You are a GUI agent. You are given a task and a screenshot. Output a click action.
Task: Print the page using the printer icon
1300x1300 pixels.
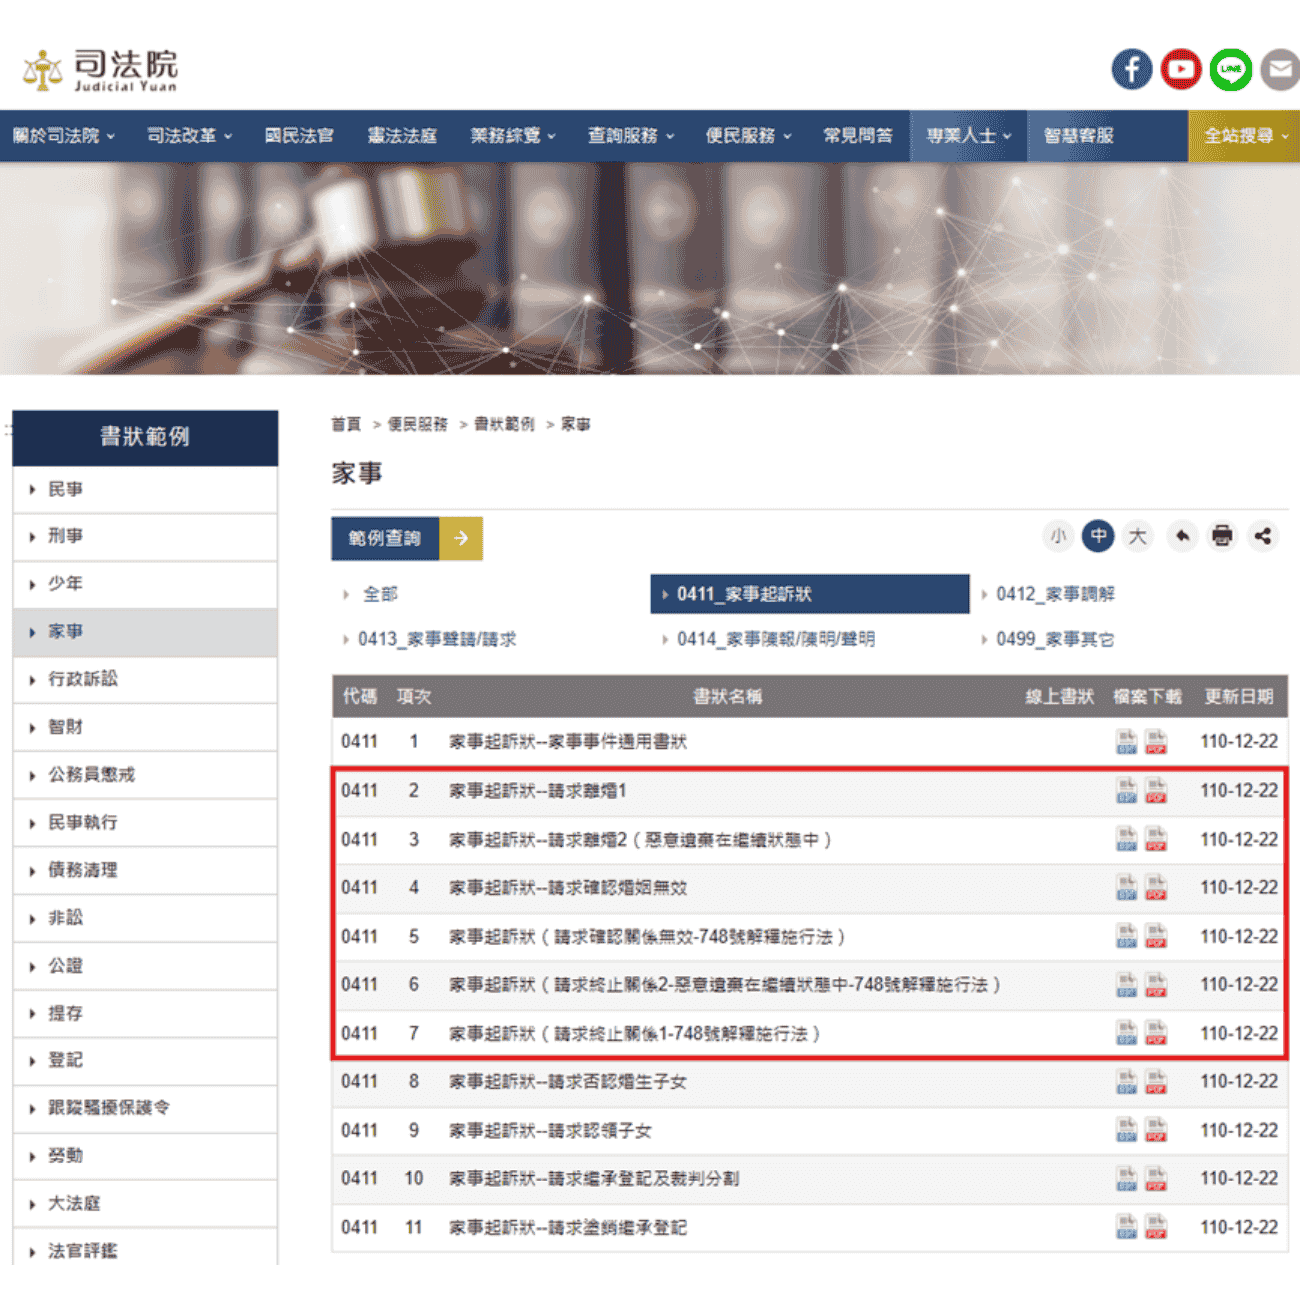[x=1222, y=536]
